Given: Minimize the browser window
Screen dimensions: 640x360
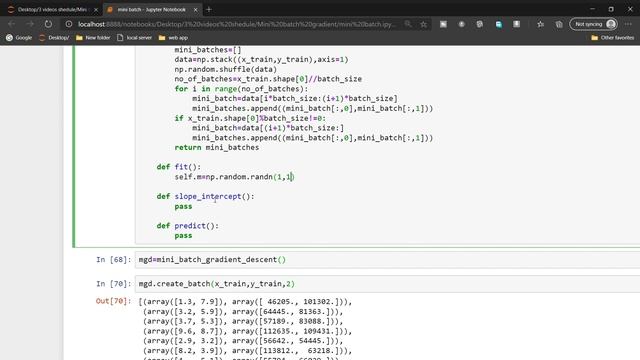Looking at the screenshot, I should click(x=592, y=9).
